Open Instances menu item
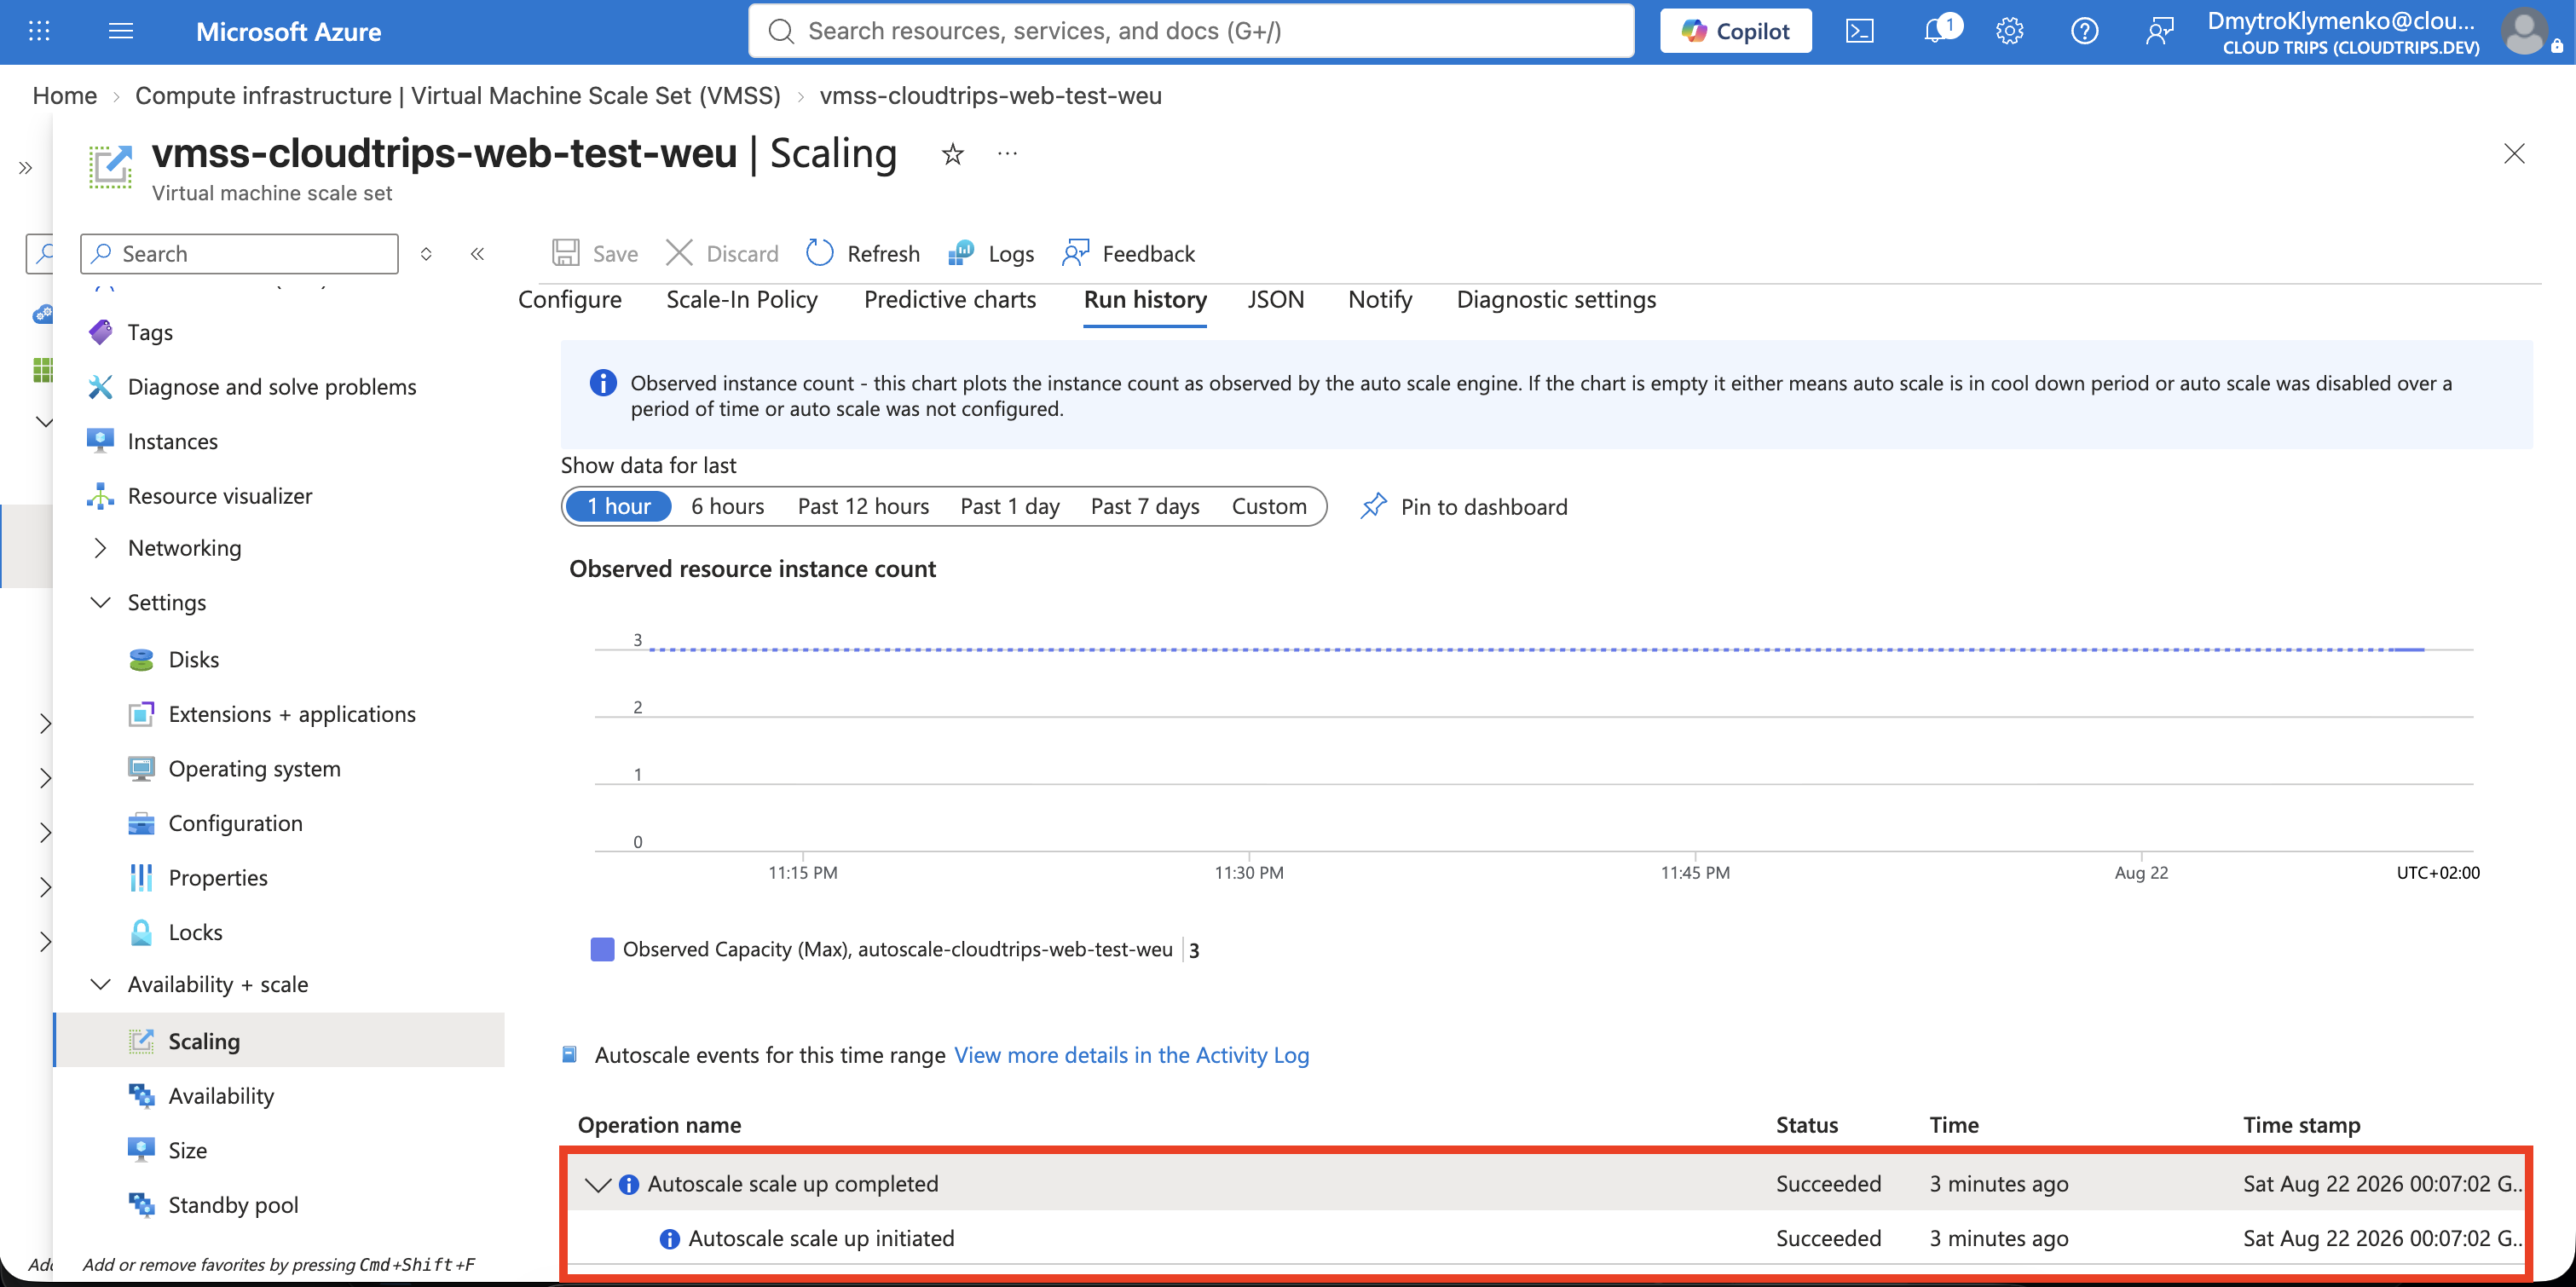The width and height of the screenshot is (2576, 1287). (172, 442)
